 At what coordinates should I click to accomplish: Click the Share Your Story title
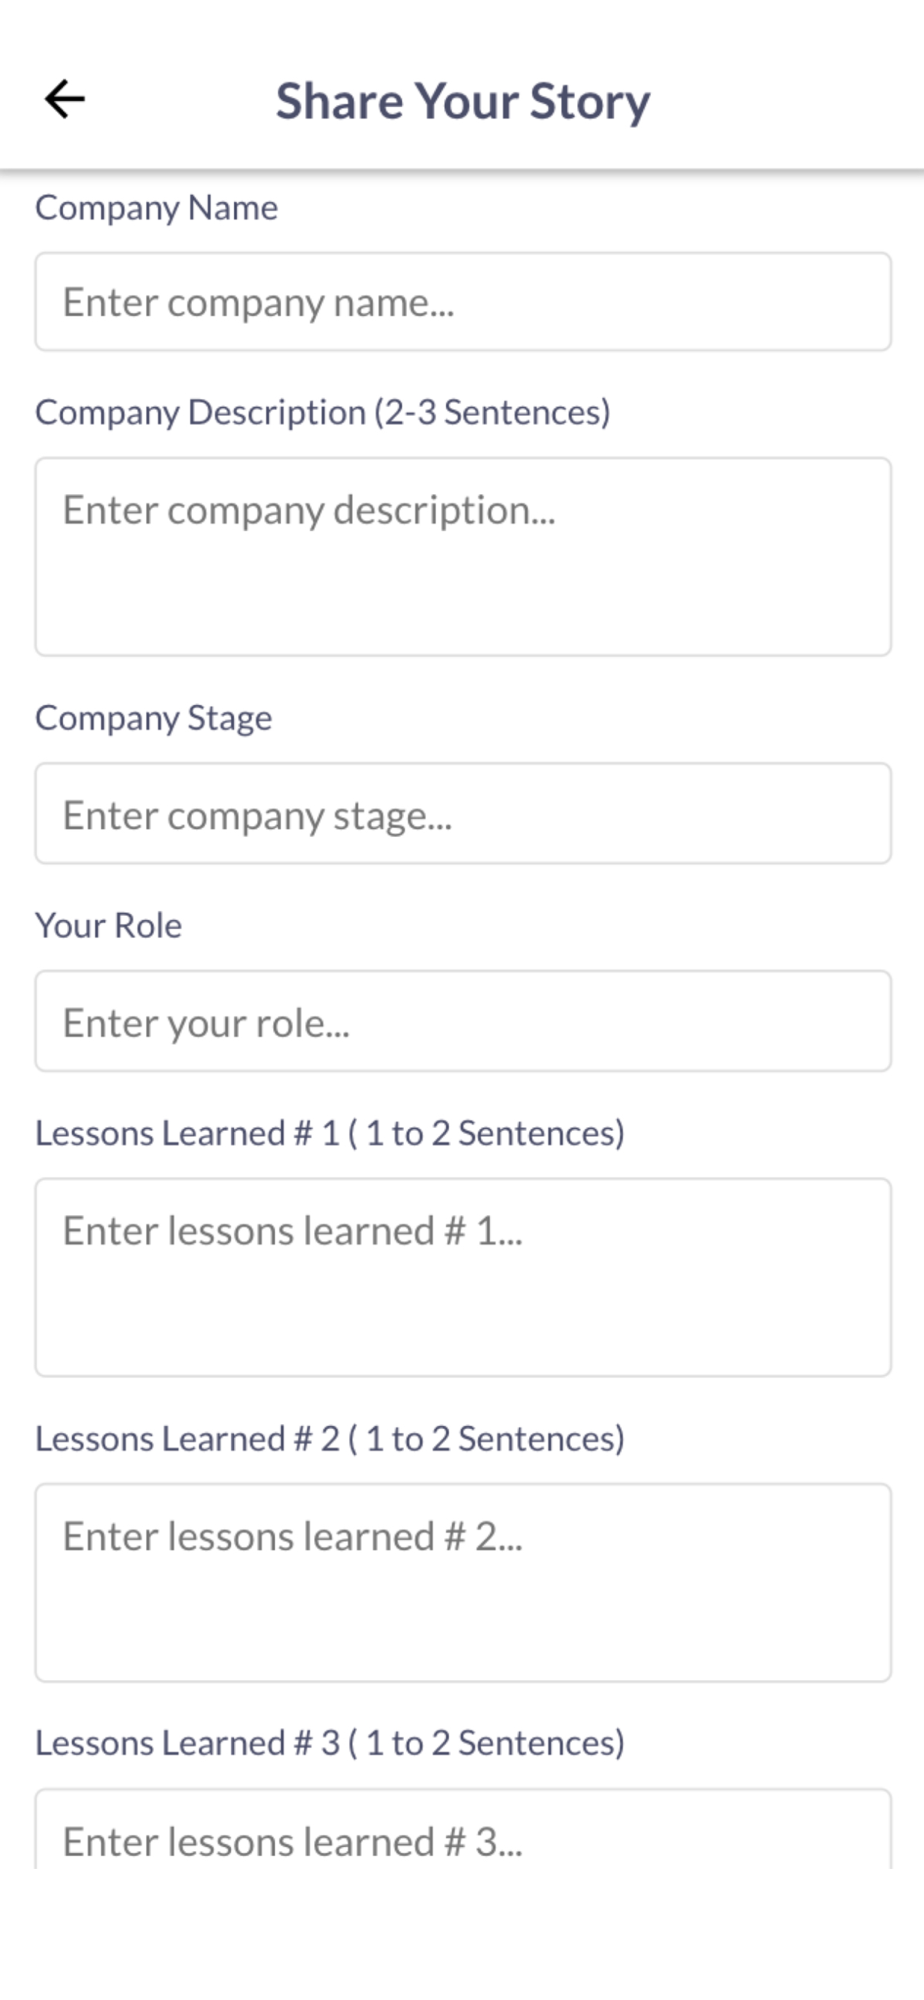(463, 101)
